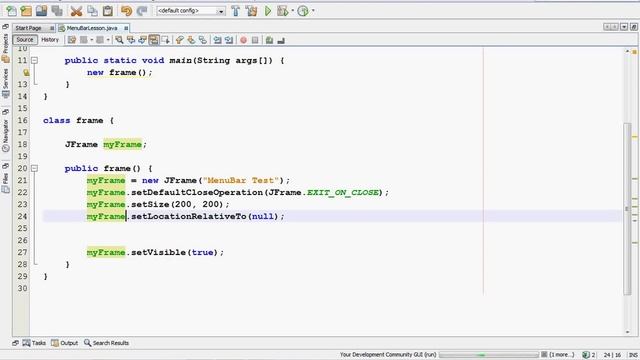640x360 pixels.
Task: Cancel the running task in status bar
Action: [544, 355]
